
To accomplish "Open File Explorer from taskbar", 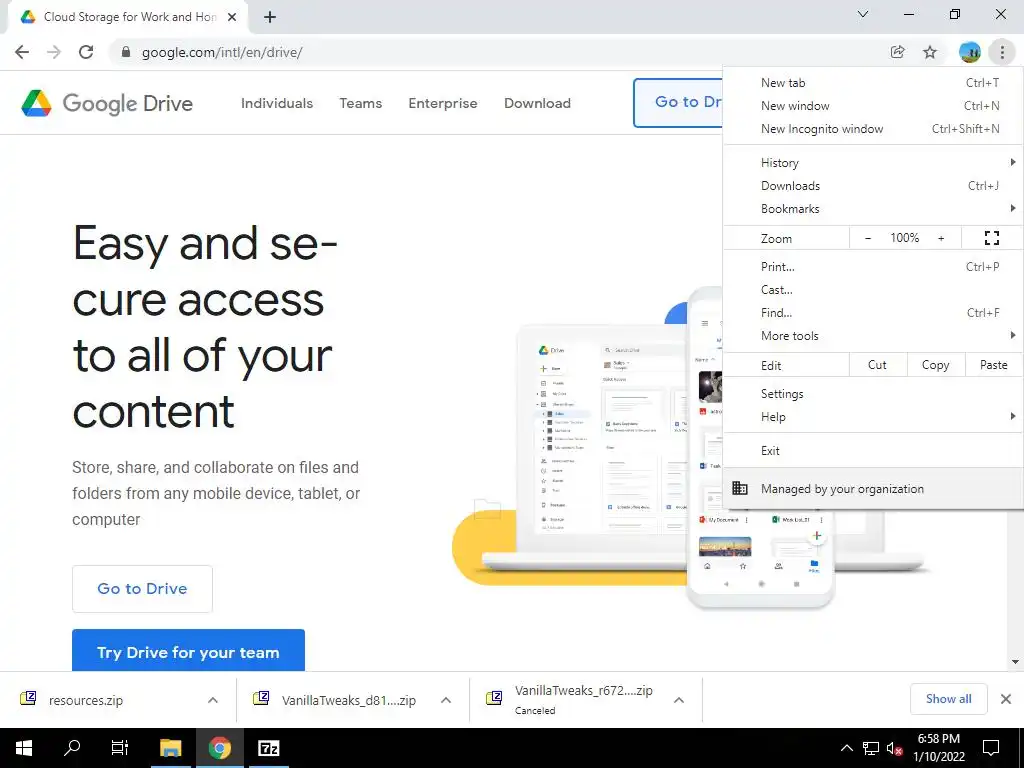I will (x=170, y=748).
